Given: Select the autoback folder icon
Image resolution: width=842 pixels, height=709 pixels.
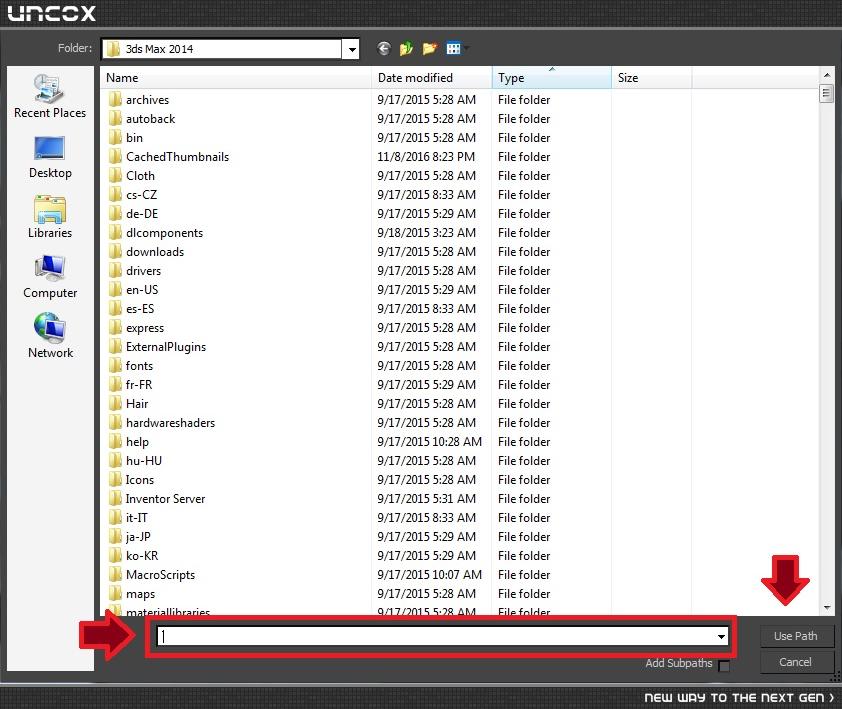Looking at the screenshot, I should (x=114, y=119).
